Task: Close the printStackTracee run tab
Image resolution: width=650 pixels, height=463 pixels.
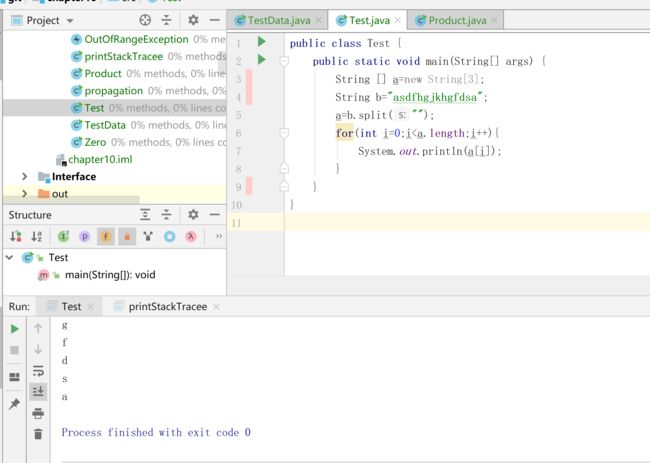Action: tap(216, 307)
